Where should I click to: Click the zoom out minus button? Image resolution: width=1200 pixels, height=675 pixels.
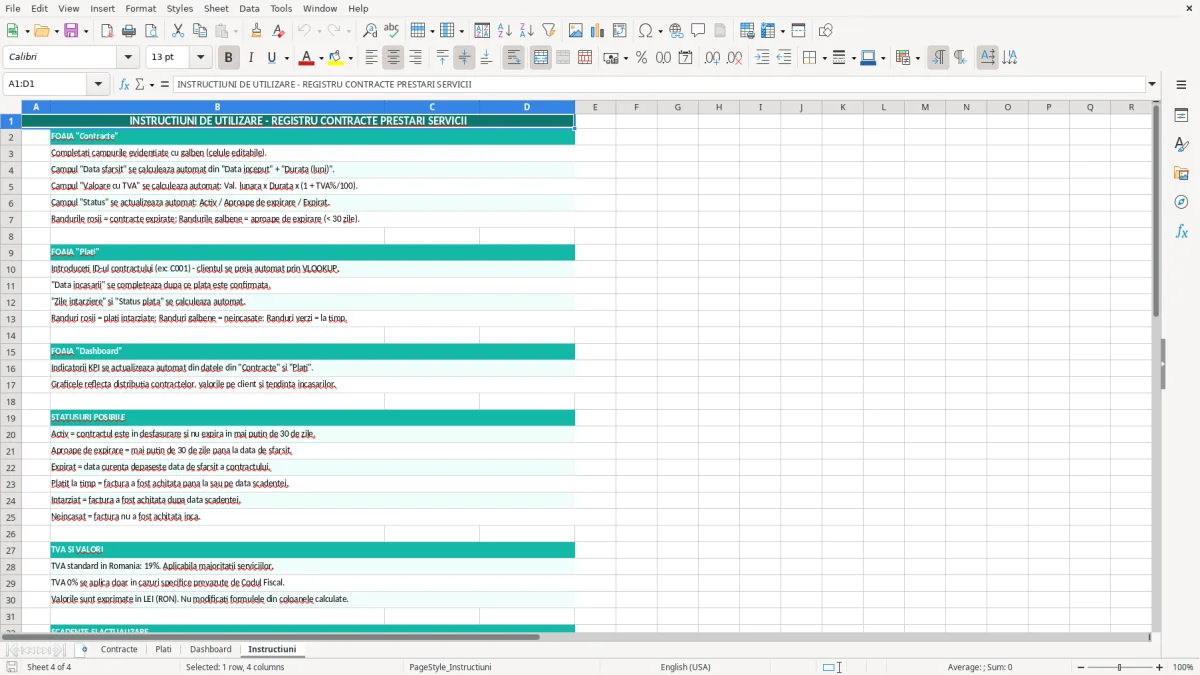tap(1083, 667)
